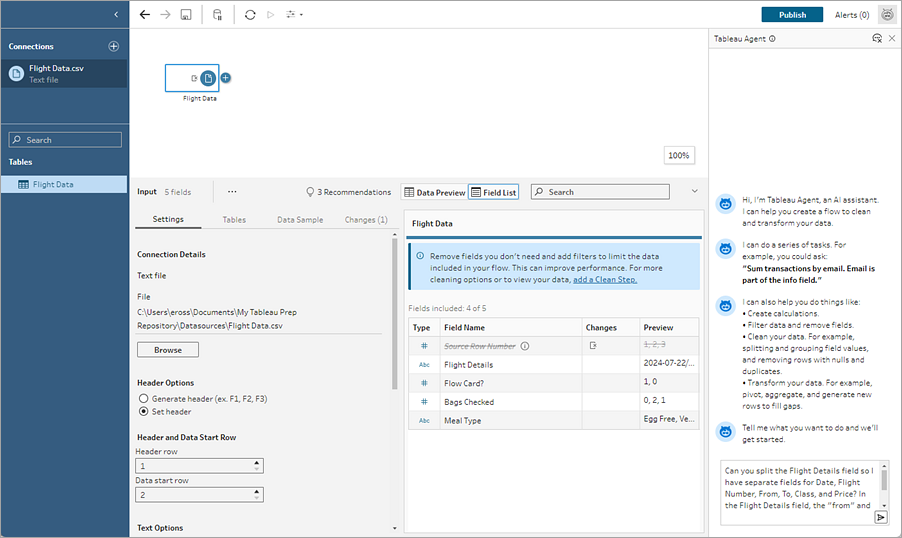Click the save flow icon
Image resolution: width=902 pixels, height=538 pixels.
[x=186, y=15]
